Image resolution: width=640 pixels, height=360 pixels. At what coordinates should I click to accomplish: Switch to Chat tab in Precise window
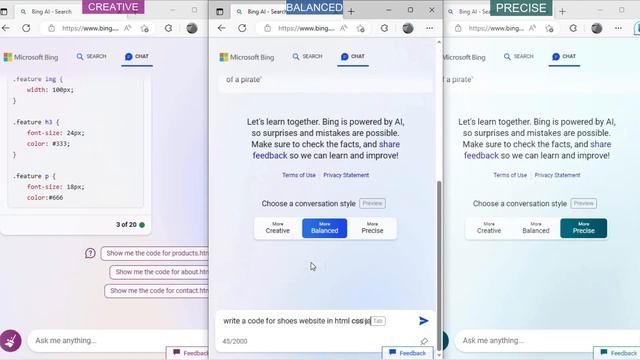pos(564,57)
